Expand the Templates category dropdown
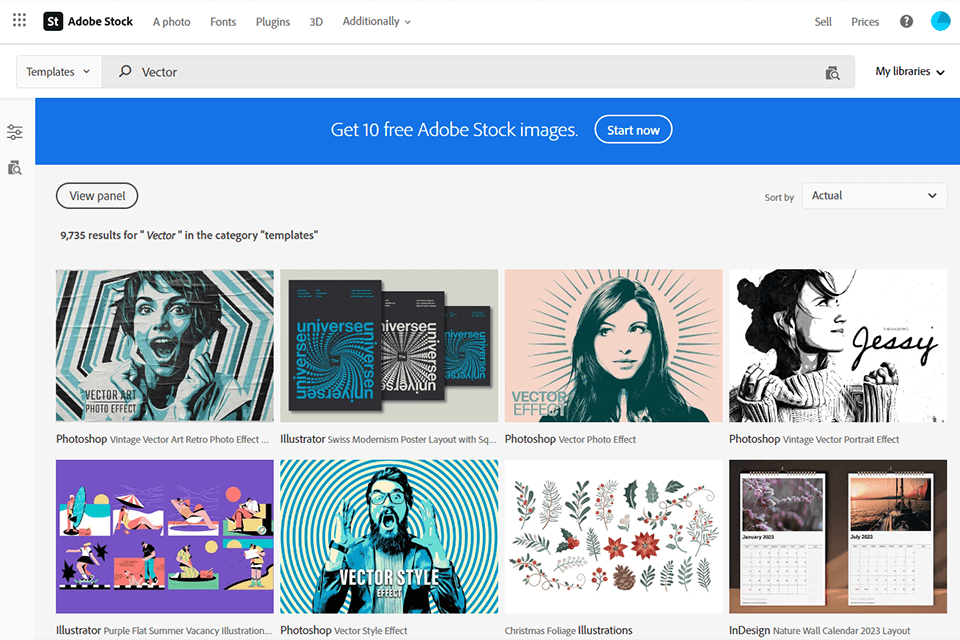This screenshot has width=960, height=640. [59, 72]
